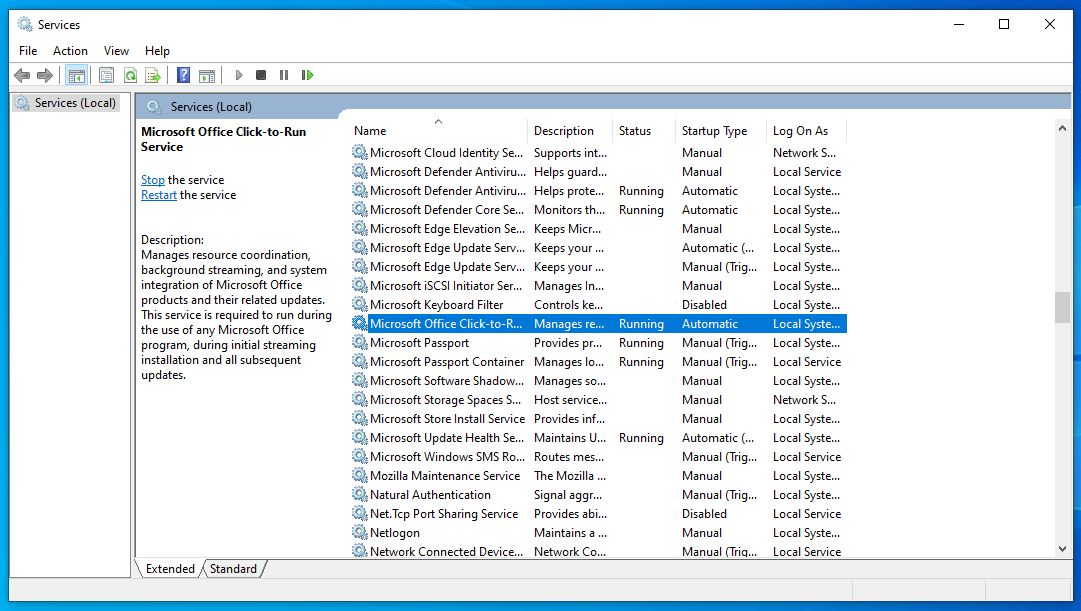Click the Stop Service square icon

[261, 75]
